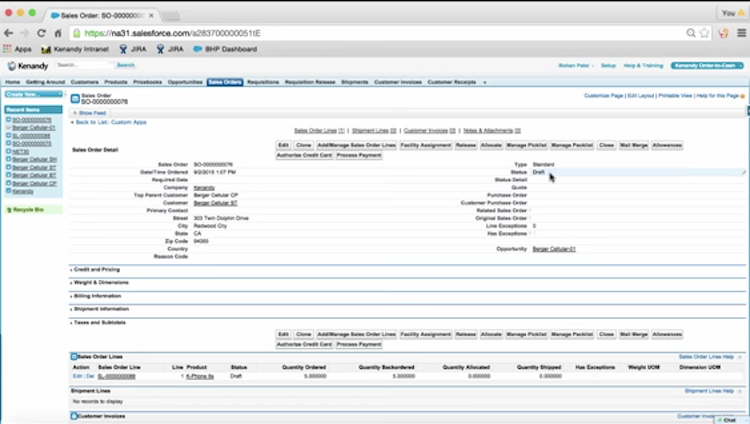The width and height of the screenshot is (750, 424).
Task: Click the browser address bar URL
Action: (172, 33)
